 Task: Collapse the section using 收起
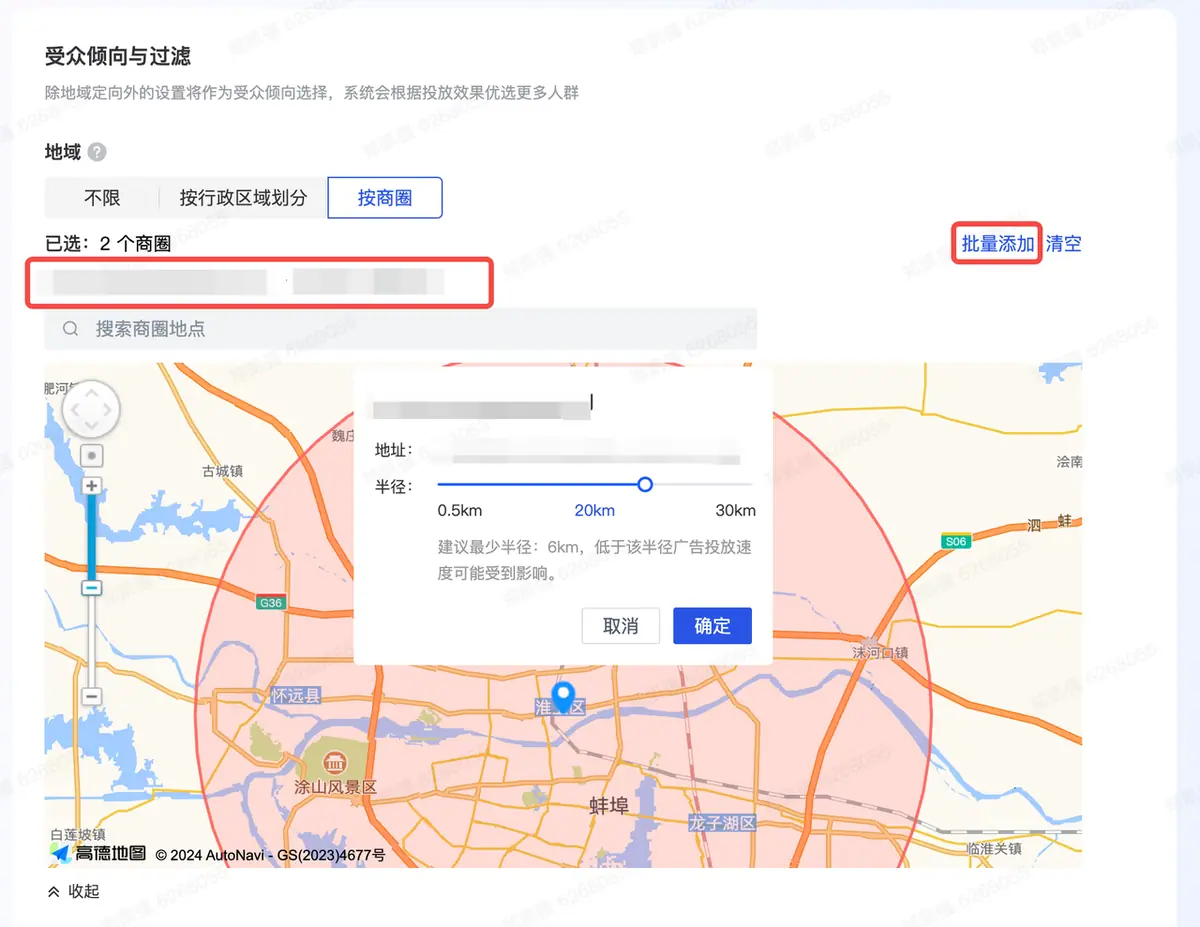coord(73,891)
